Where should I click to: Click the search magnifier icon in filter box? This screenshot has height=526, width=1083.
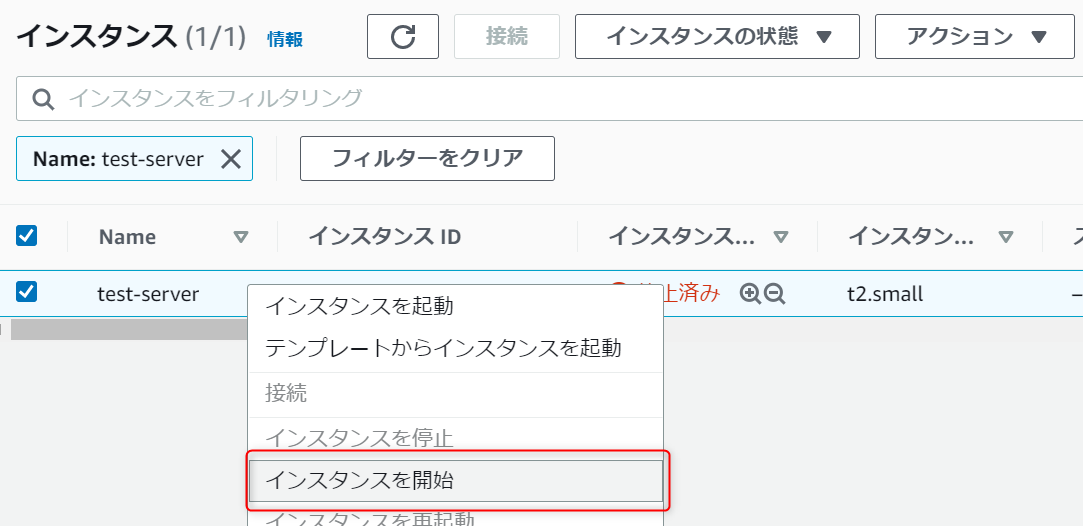pyautogui.click(x=44, y=99)
